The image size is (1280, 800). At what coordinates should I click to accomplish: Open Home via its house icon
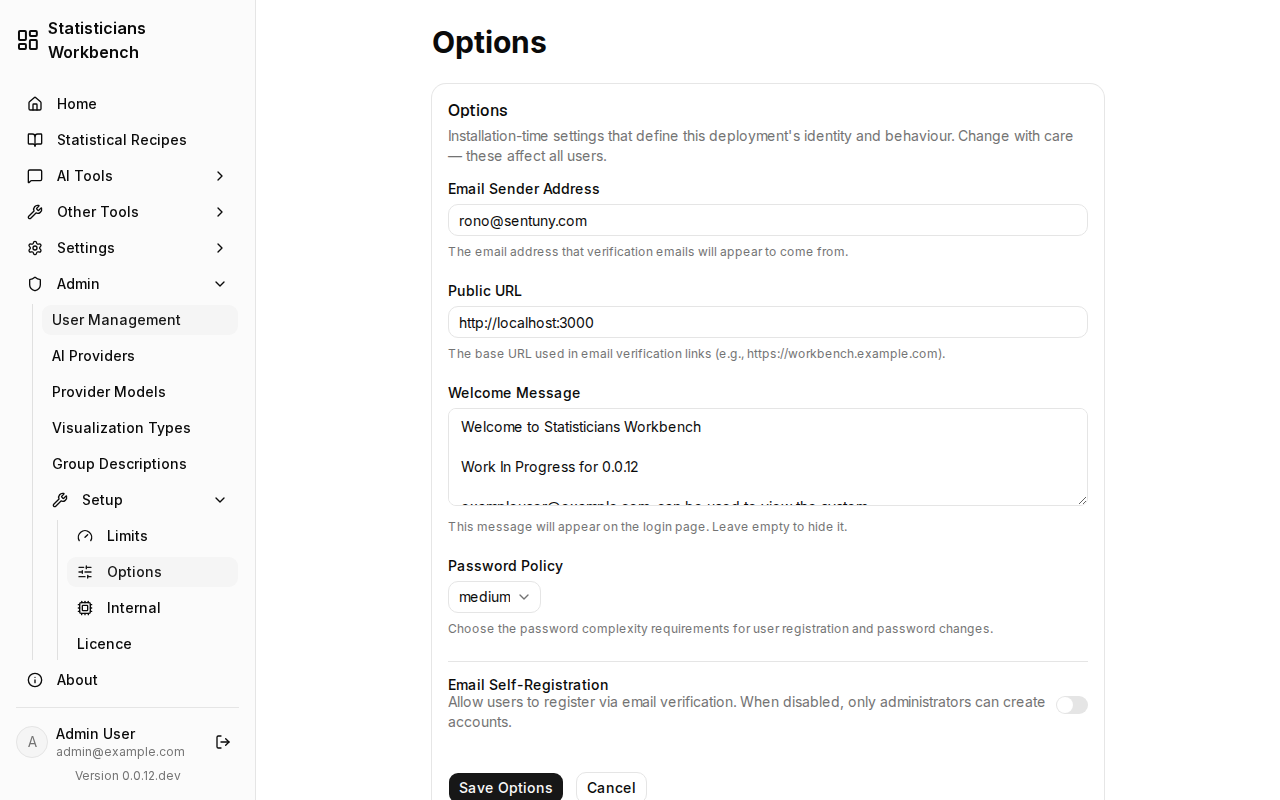[x=35, y=104]
